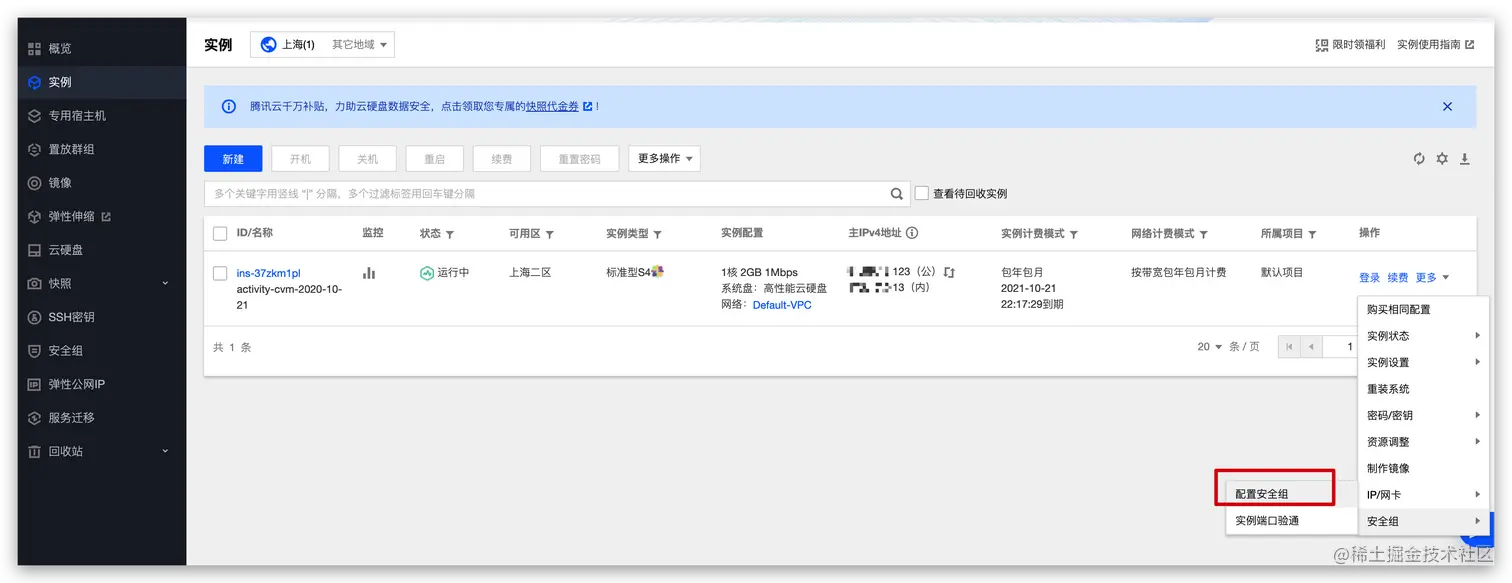The height and width of the screenshot is (583, 1512).
Task: Click the 重启 button
Action: [x=434, y=159]
